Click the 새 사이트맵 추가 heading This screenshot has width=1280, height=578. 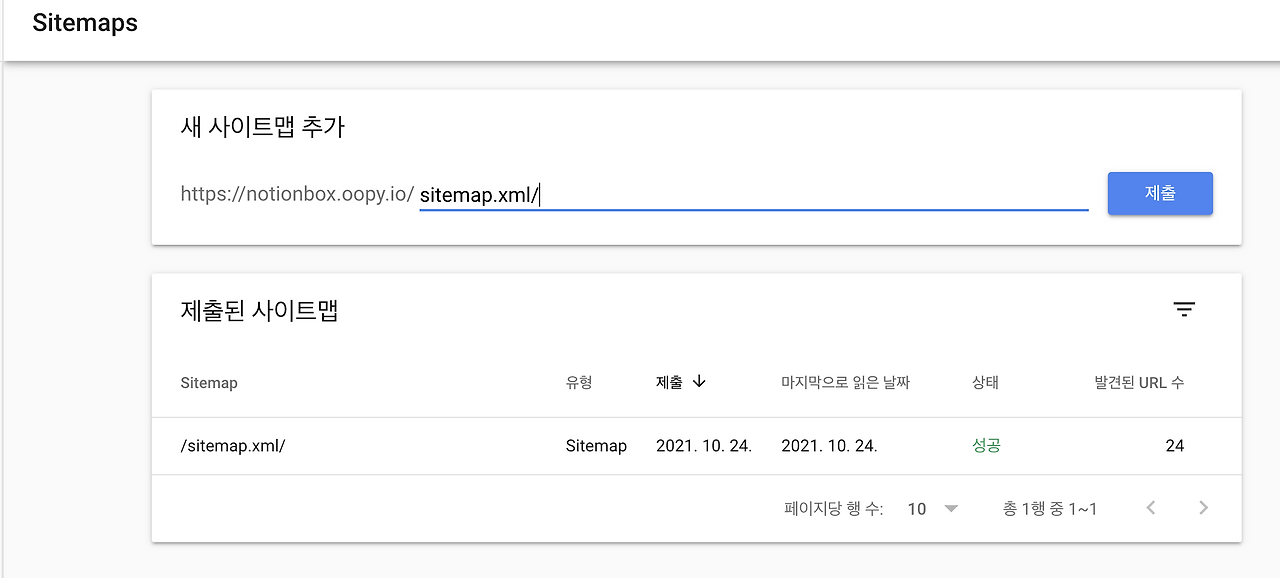click(262, 127)
